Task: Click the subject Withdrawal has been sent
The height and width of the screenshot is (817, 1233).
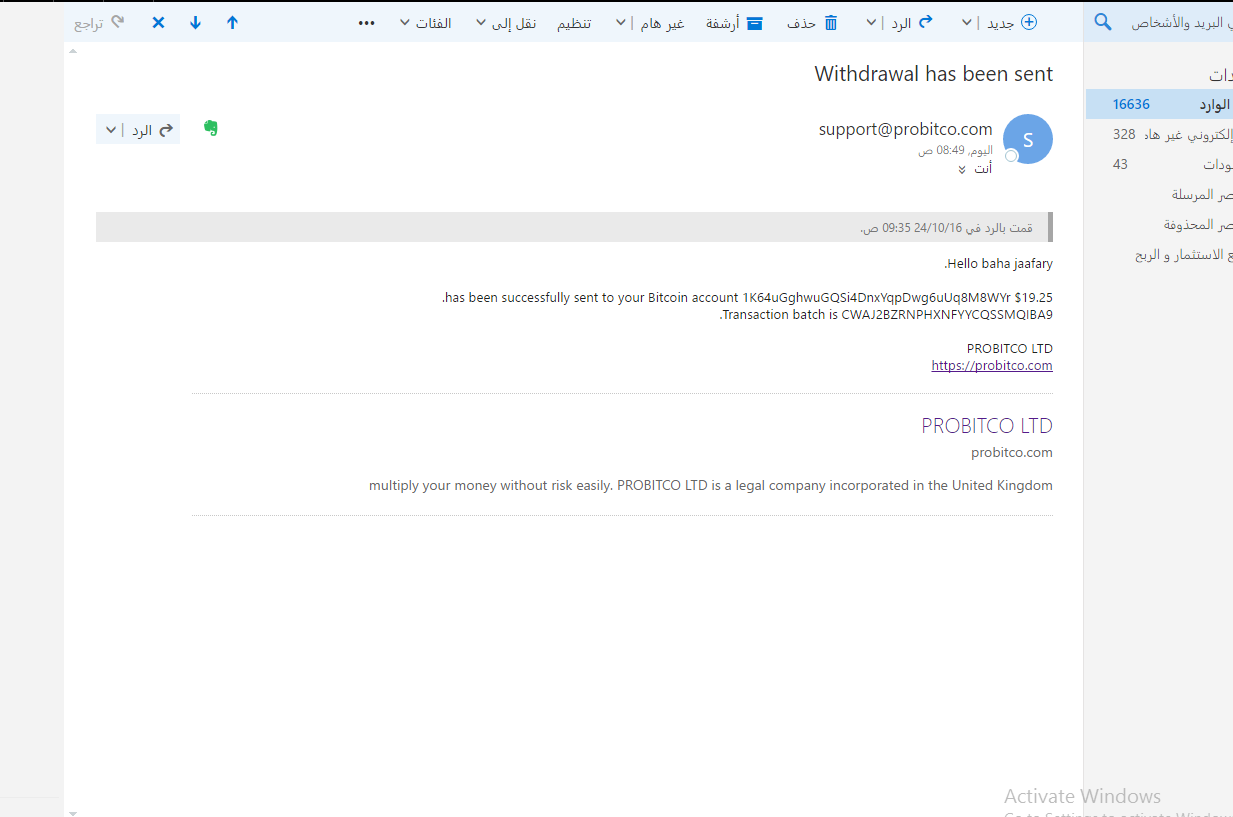Action: pyautogui.click(x=934, y=74)
